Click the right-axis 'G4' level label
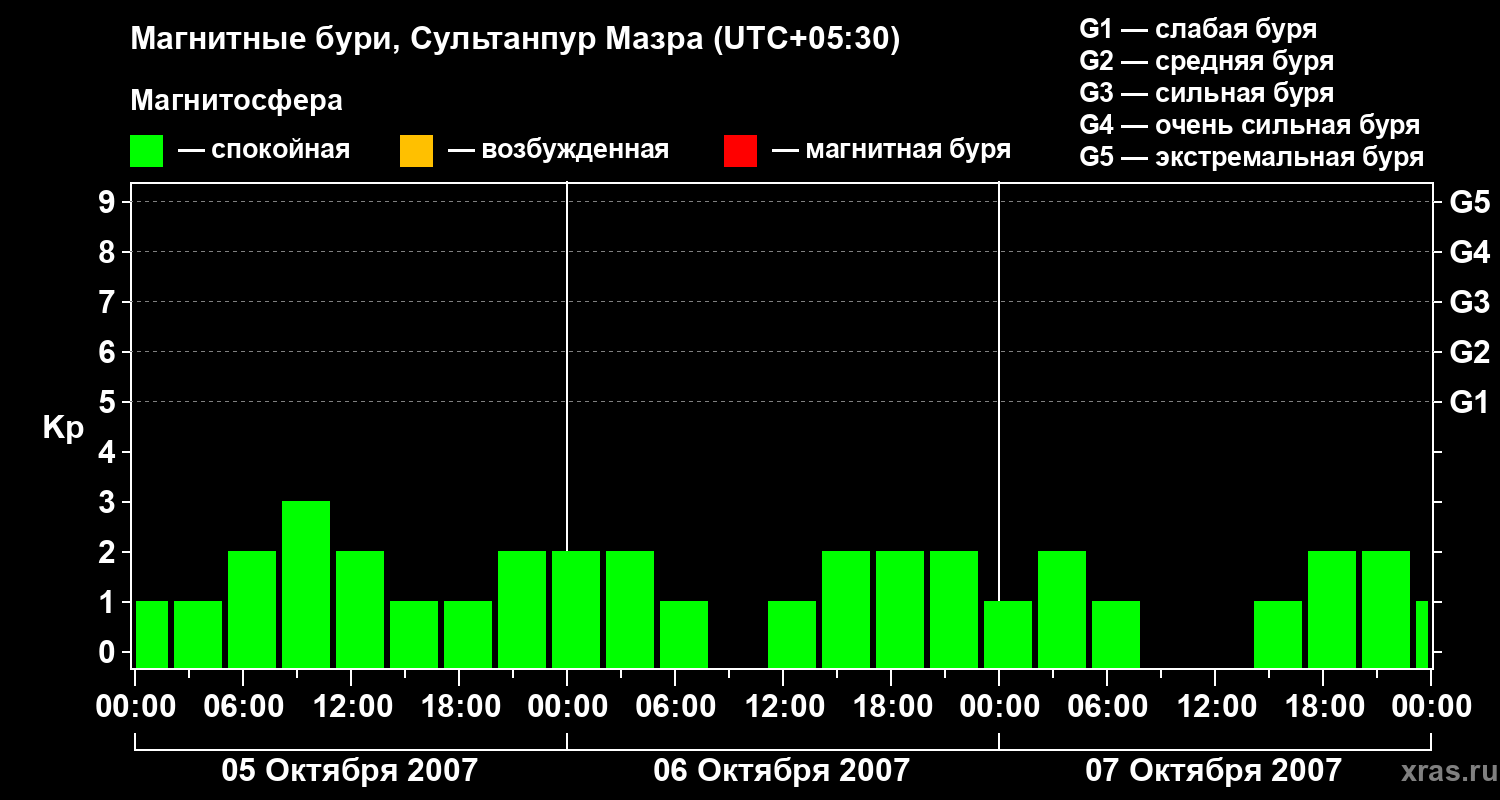Screen dimensions: 1500x800 (1470, 252)
